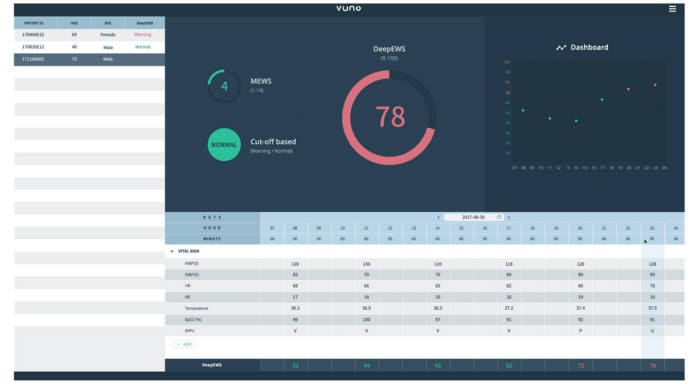
Task: Select the 49-year-old Male patient row
Action: [89, 47]
